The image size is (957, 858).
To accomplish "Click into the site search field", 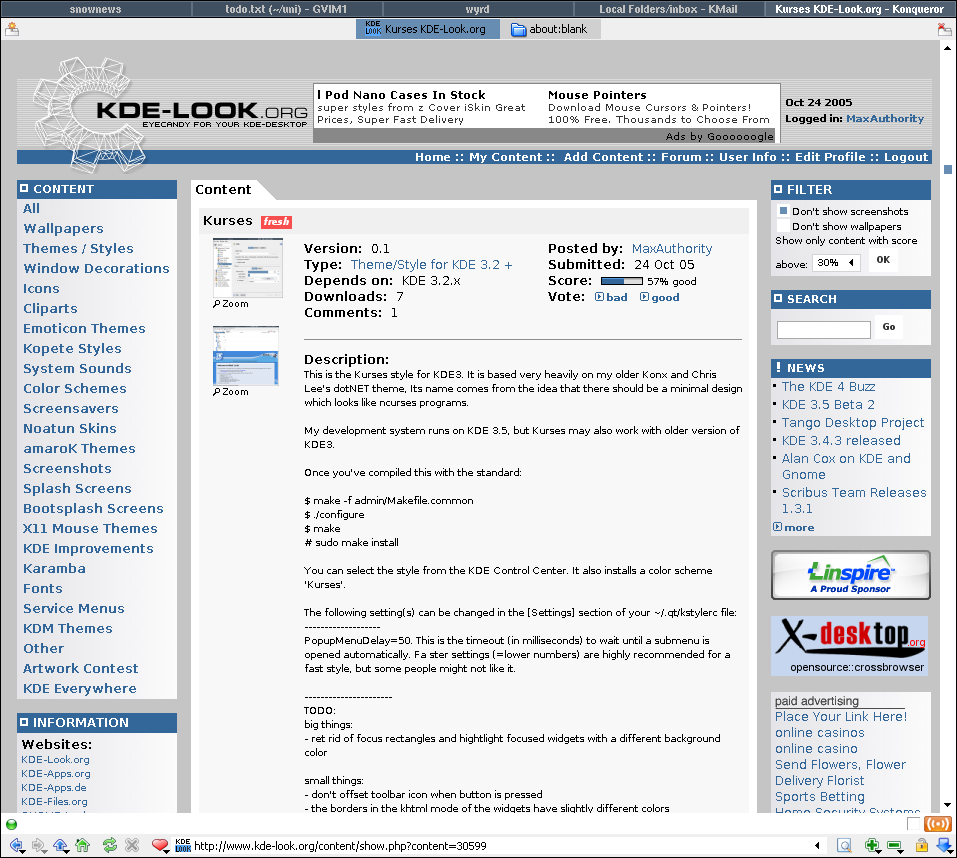I will 823,330.
